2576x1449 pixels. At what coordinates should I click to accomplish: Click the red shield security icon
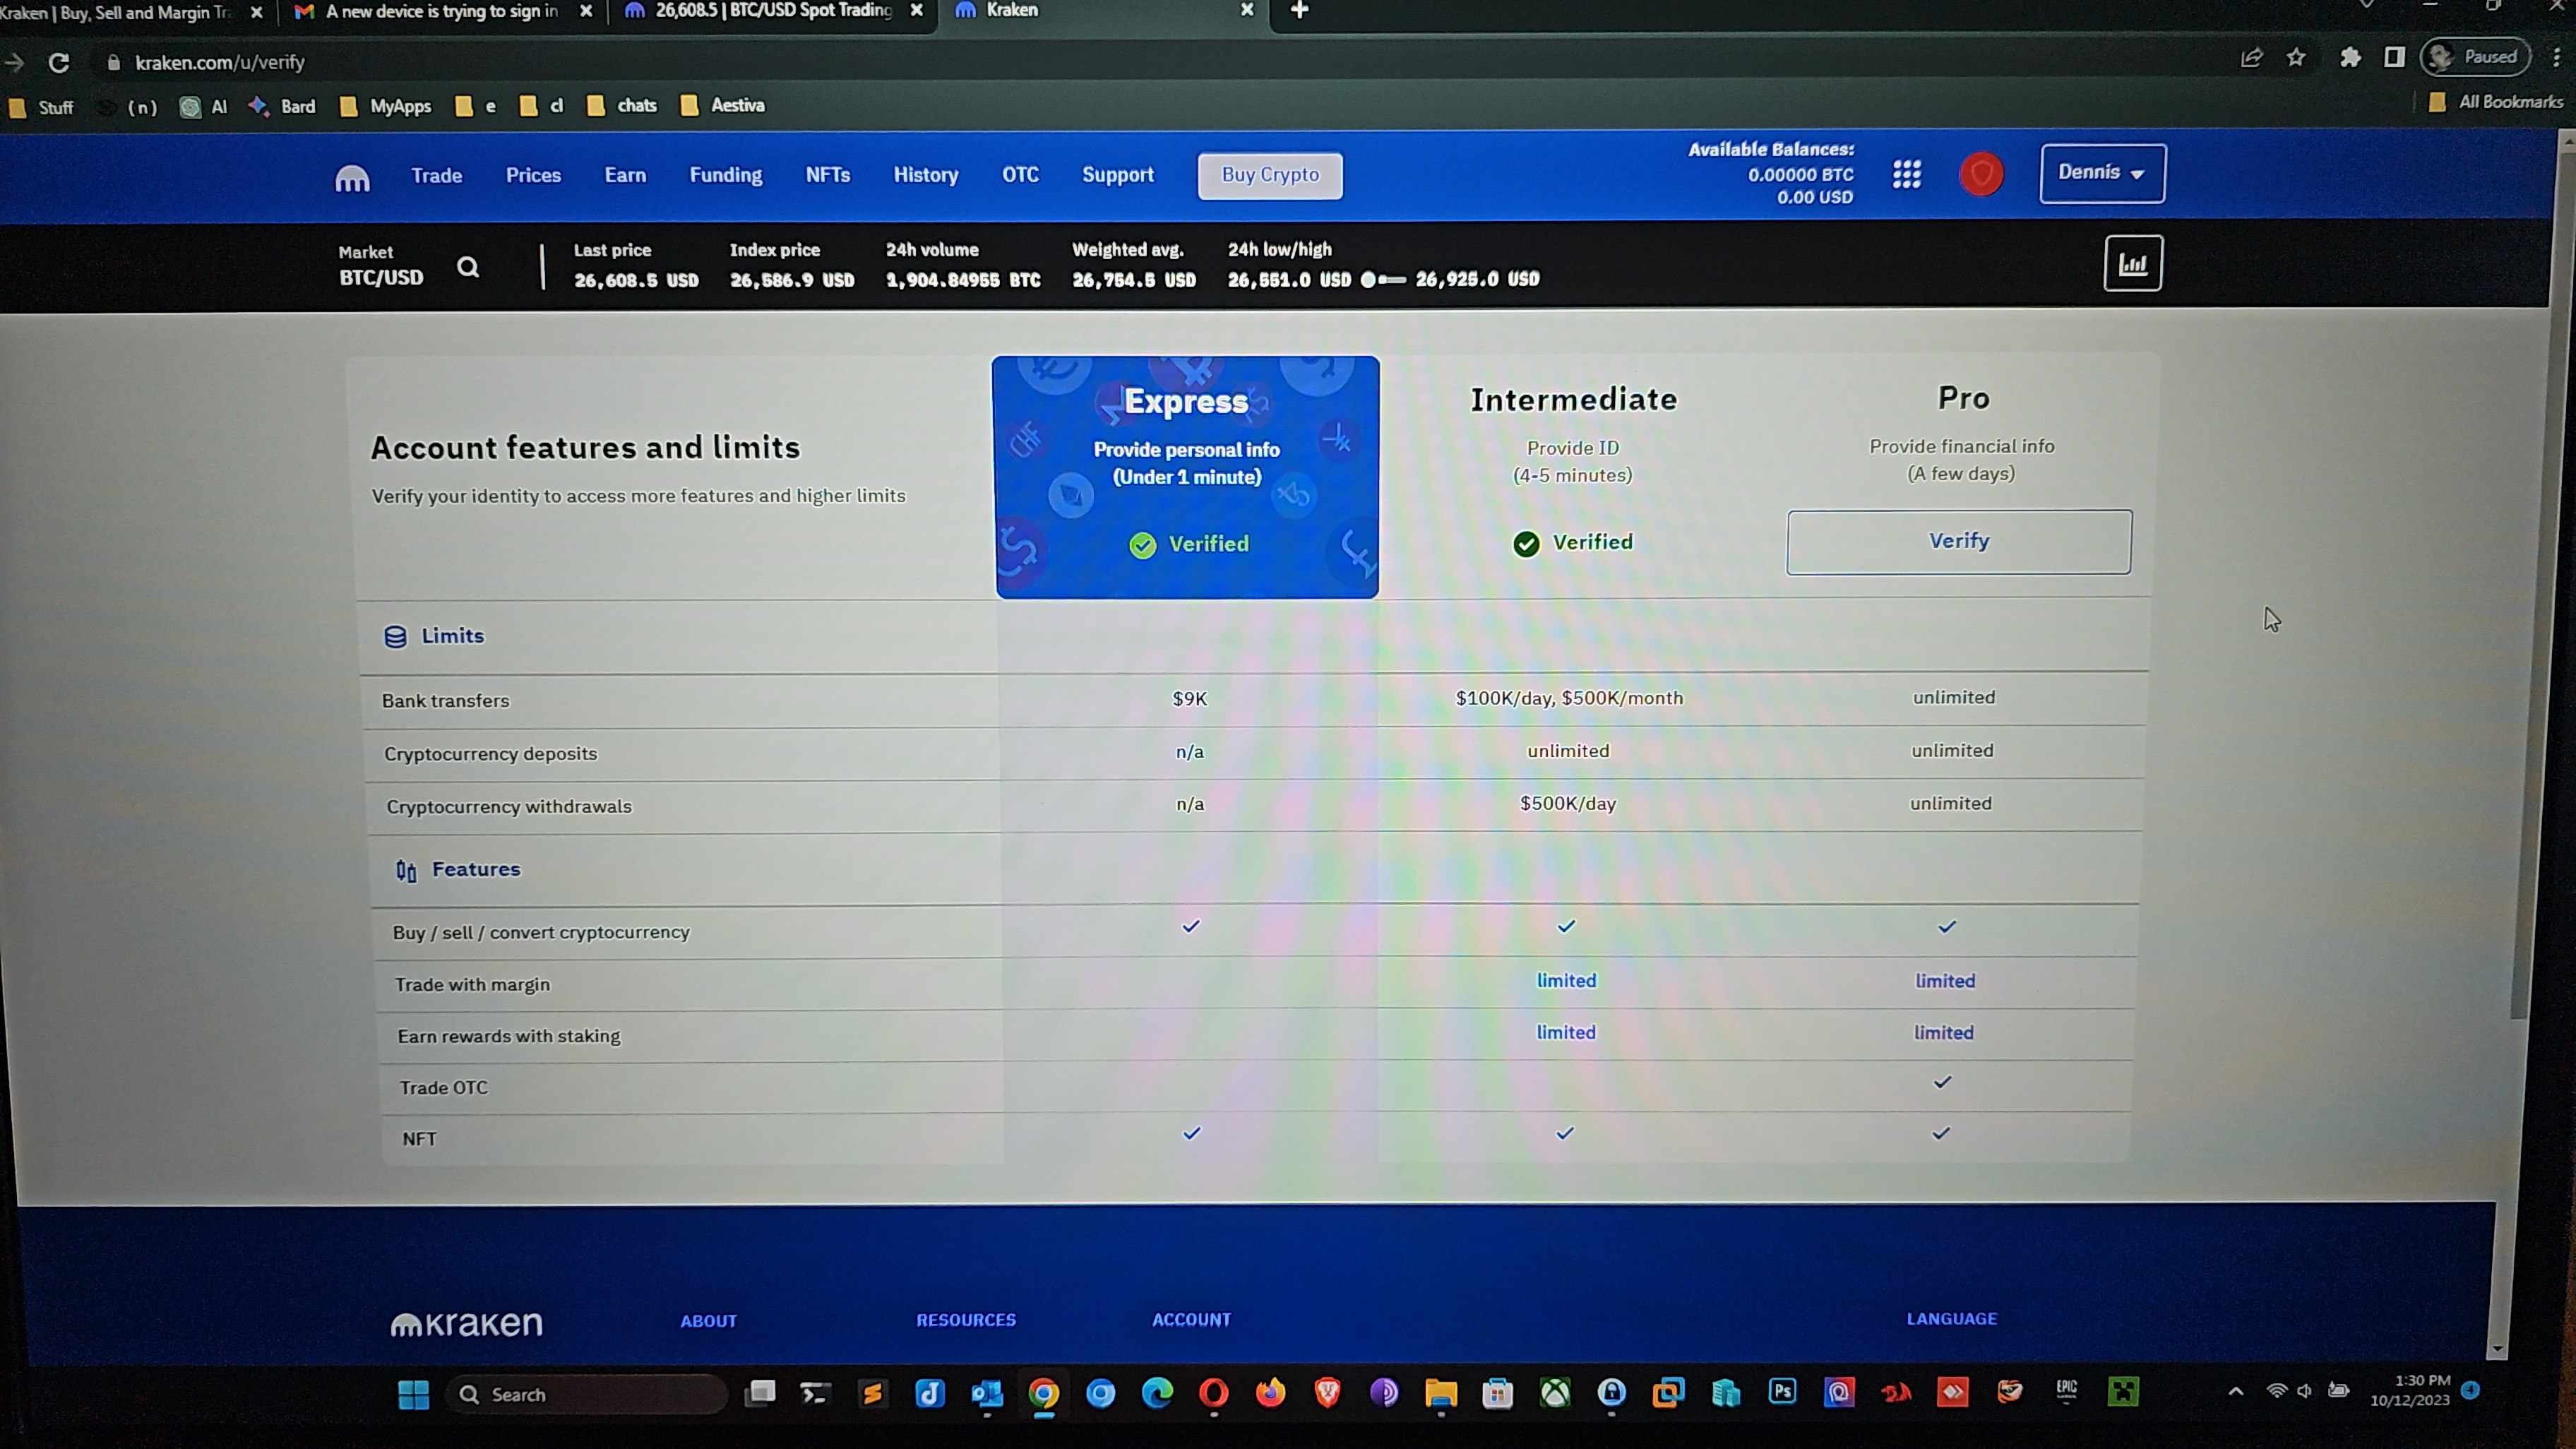click(x=1980, y=175)
